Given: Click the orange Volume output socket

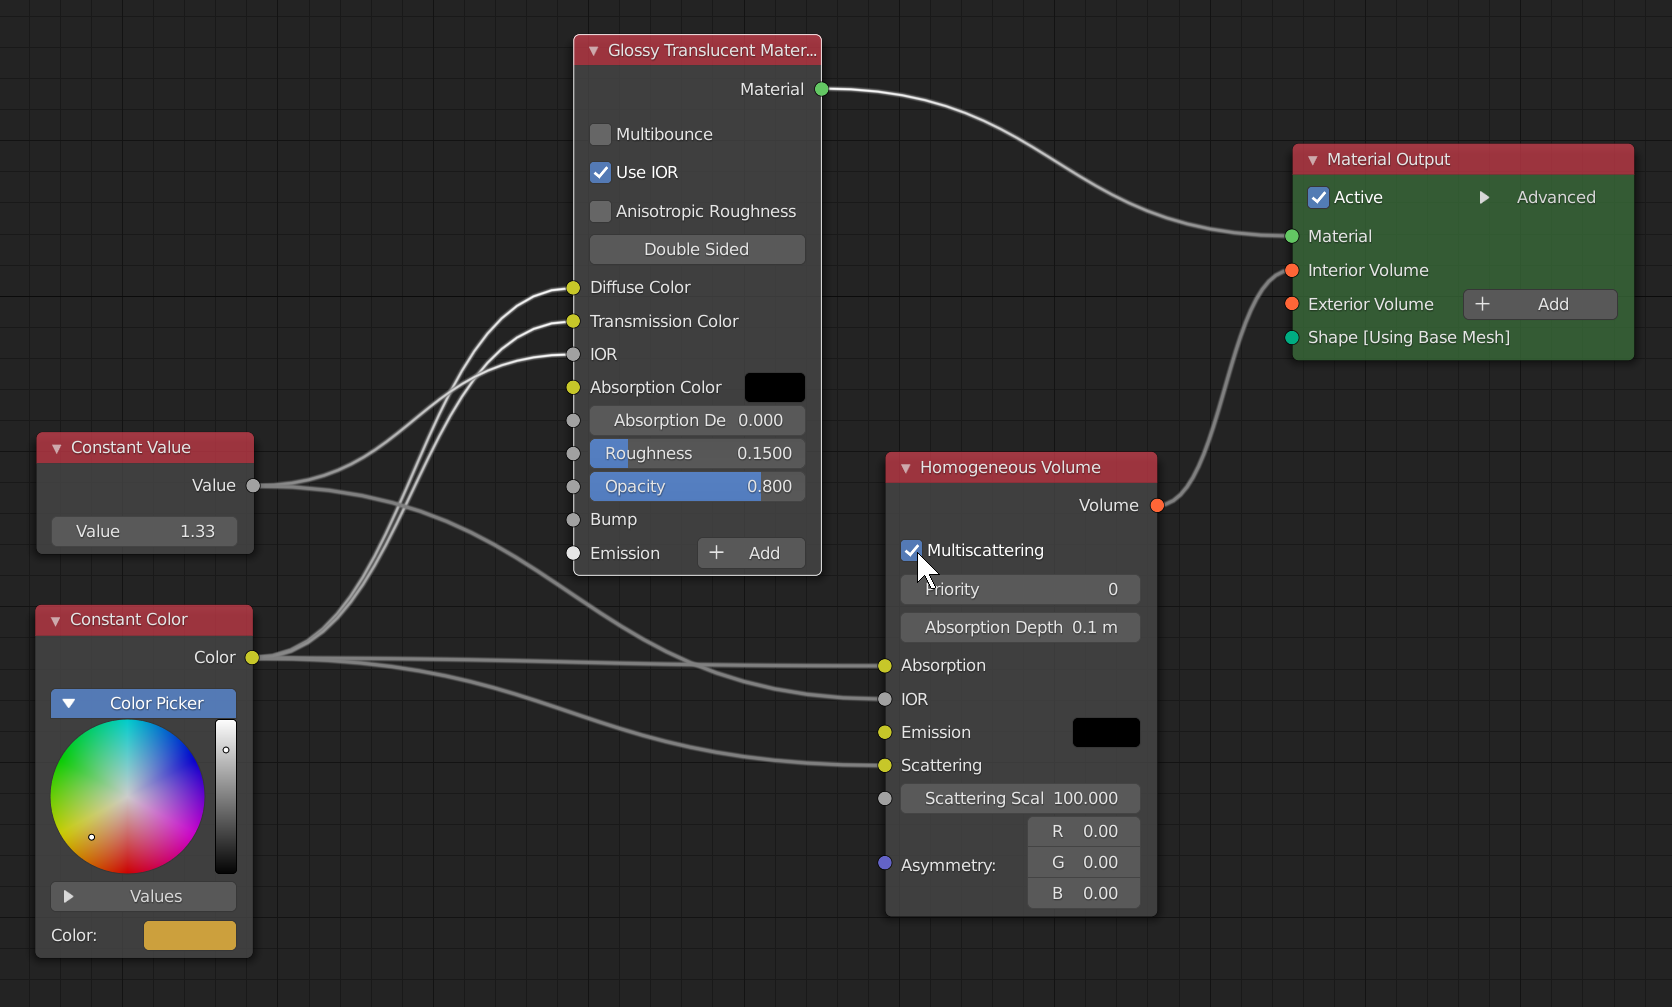Looking at the screenshot, I should coord(1157,505).
